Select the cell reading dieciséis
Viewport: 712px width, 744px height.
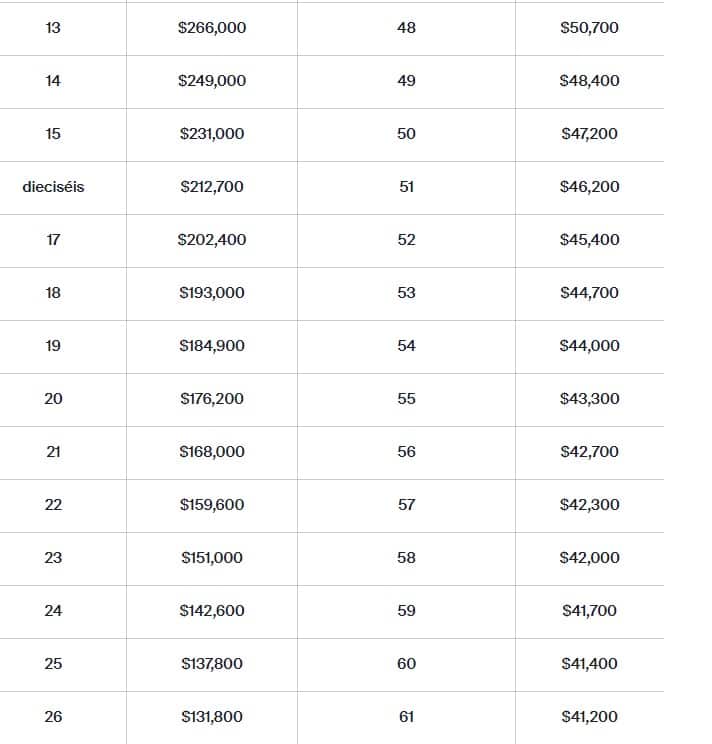(53, 187)
